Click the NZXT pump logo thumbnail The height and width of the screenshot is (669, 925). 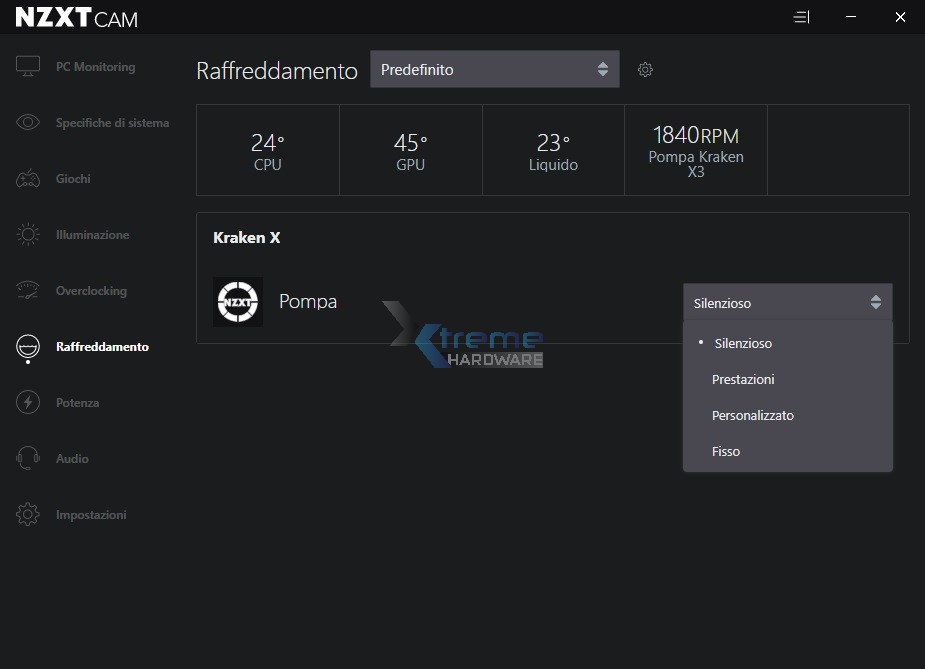click(x=238, y=302)
